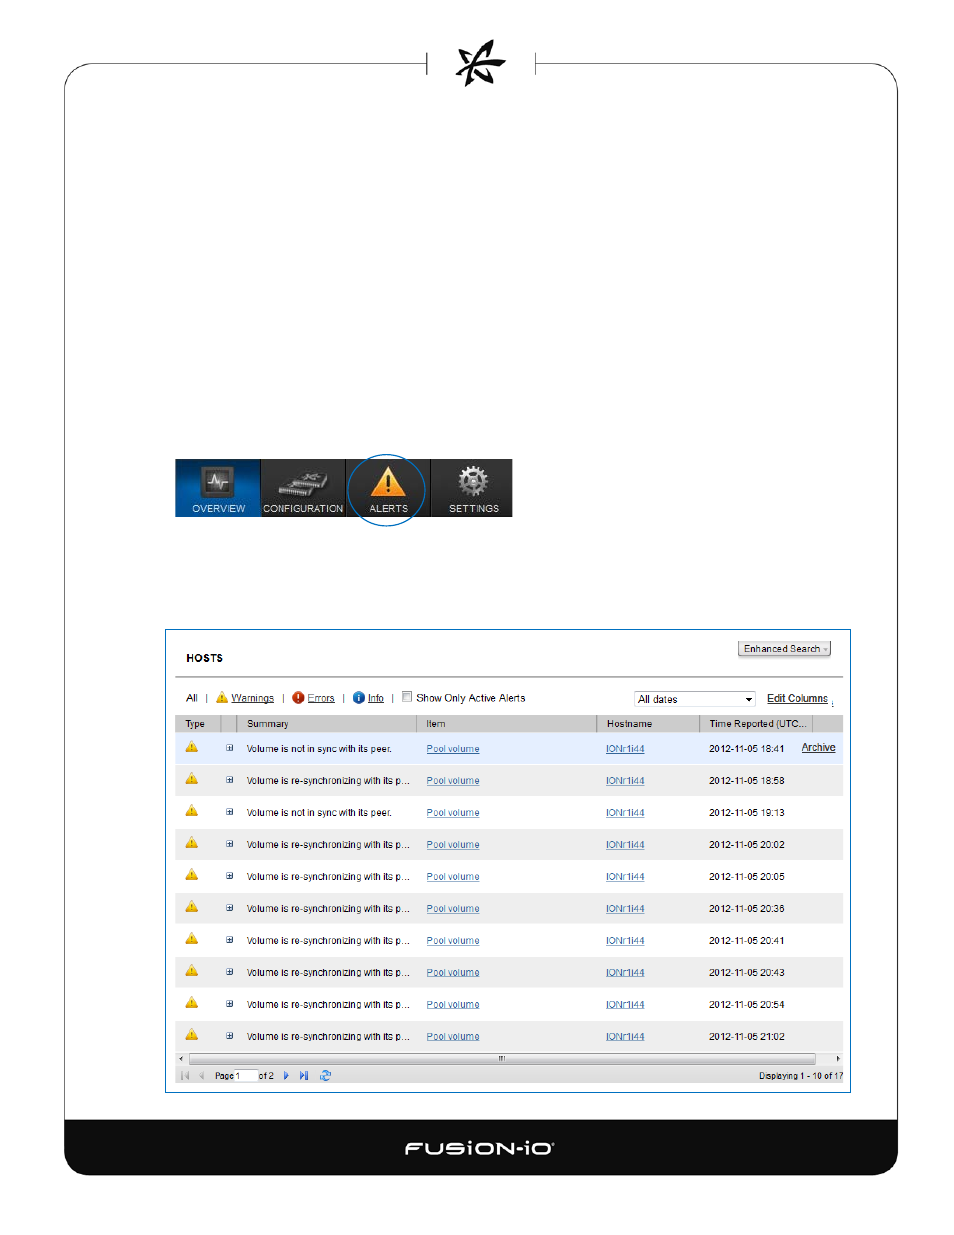Open IONr1i44 hostname in the 18:58 row
The width and height of the screenshot is (954, 1235).
click(625, 781)
